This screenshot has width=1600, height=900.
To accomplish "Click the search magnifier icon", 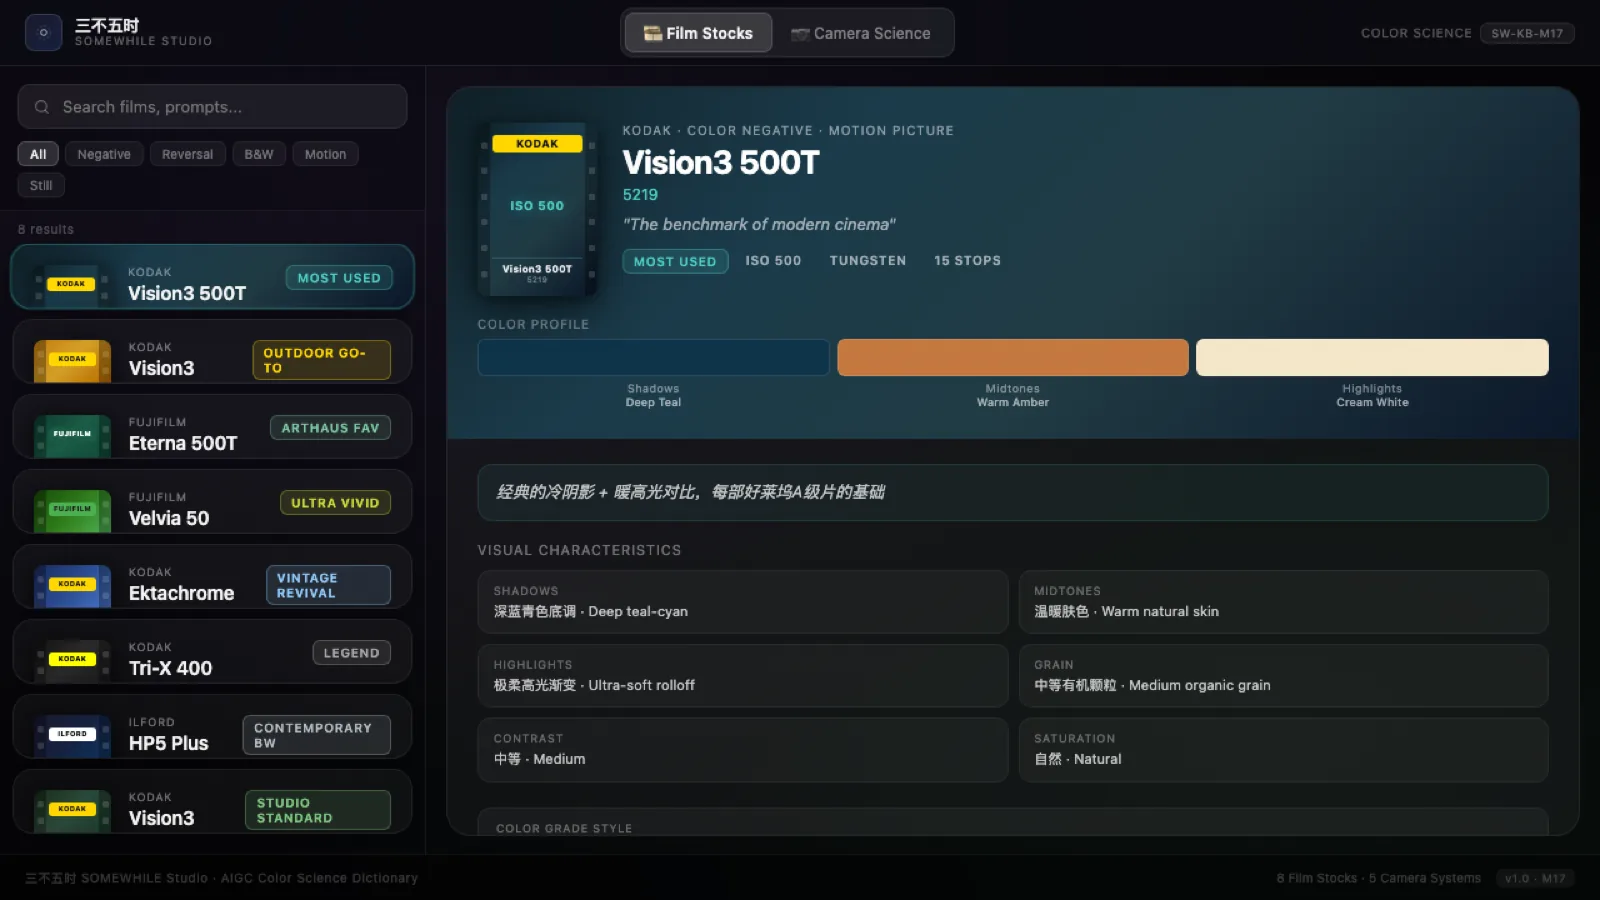I will click(x=42, y=107).
